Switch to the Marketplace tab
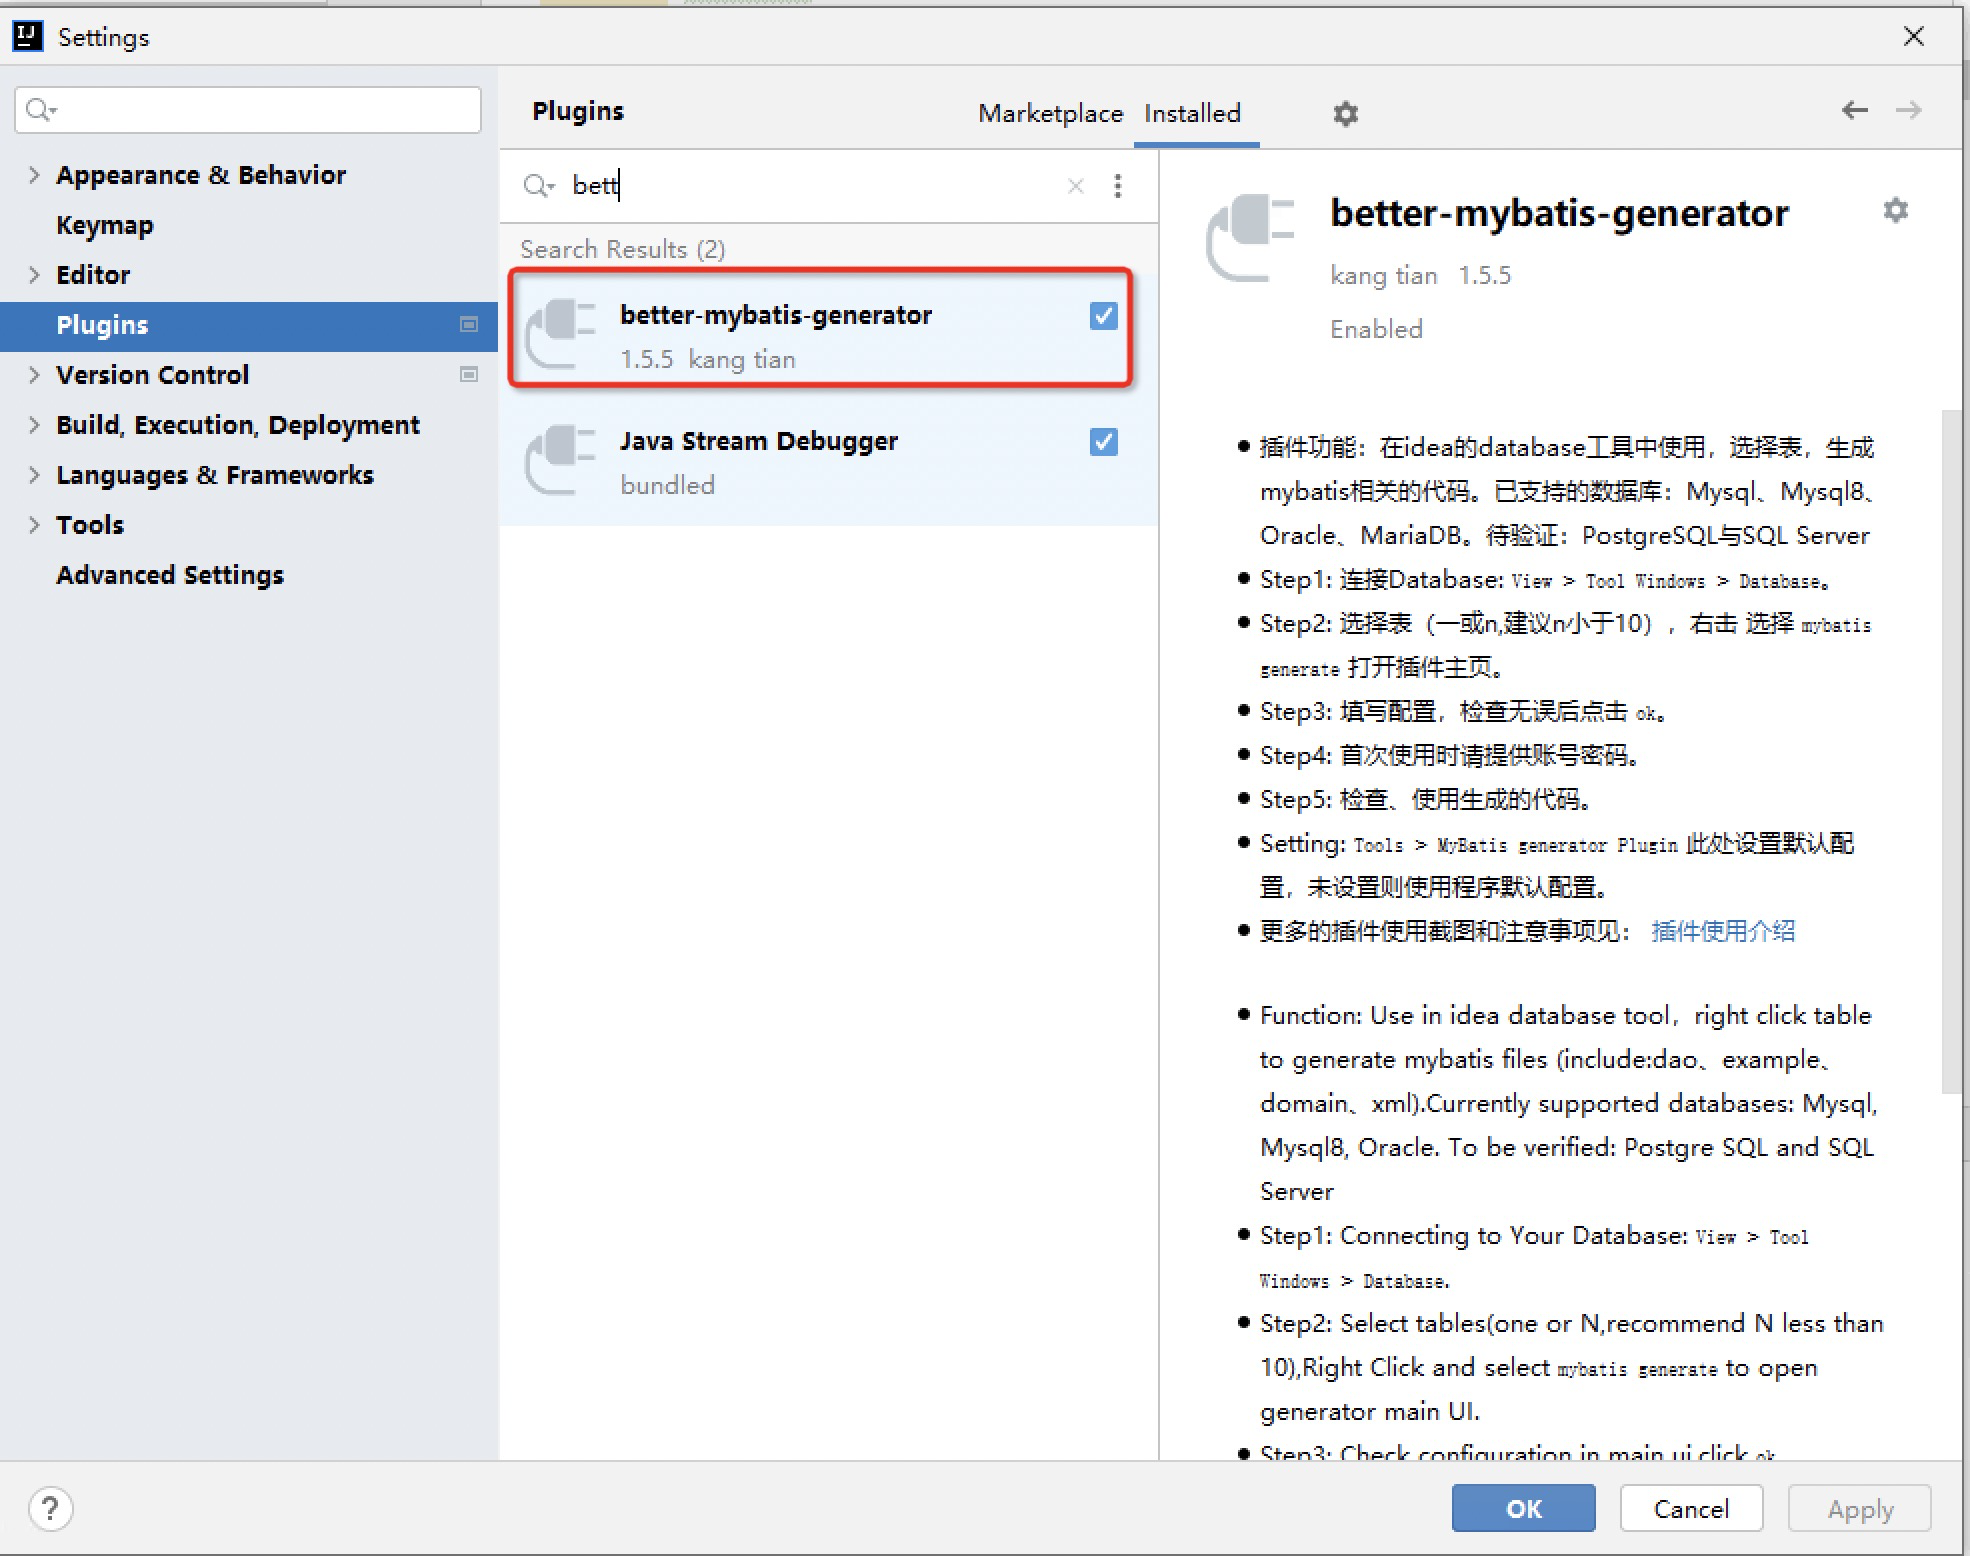 tap(1050, 113)
